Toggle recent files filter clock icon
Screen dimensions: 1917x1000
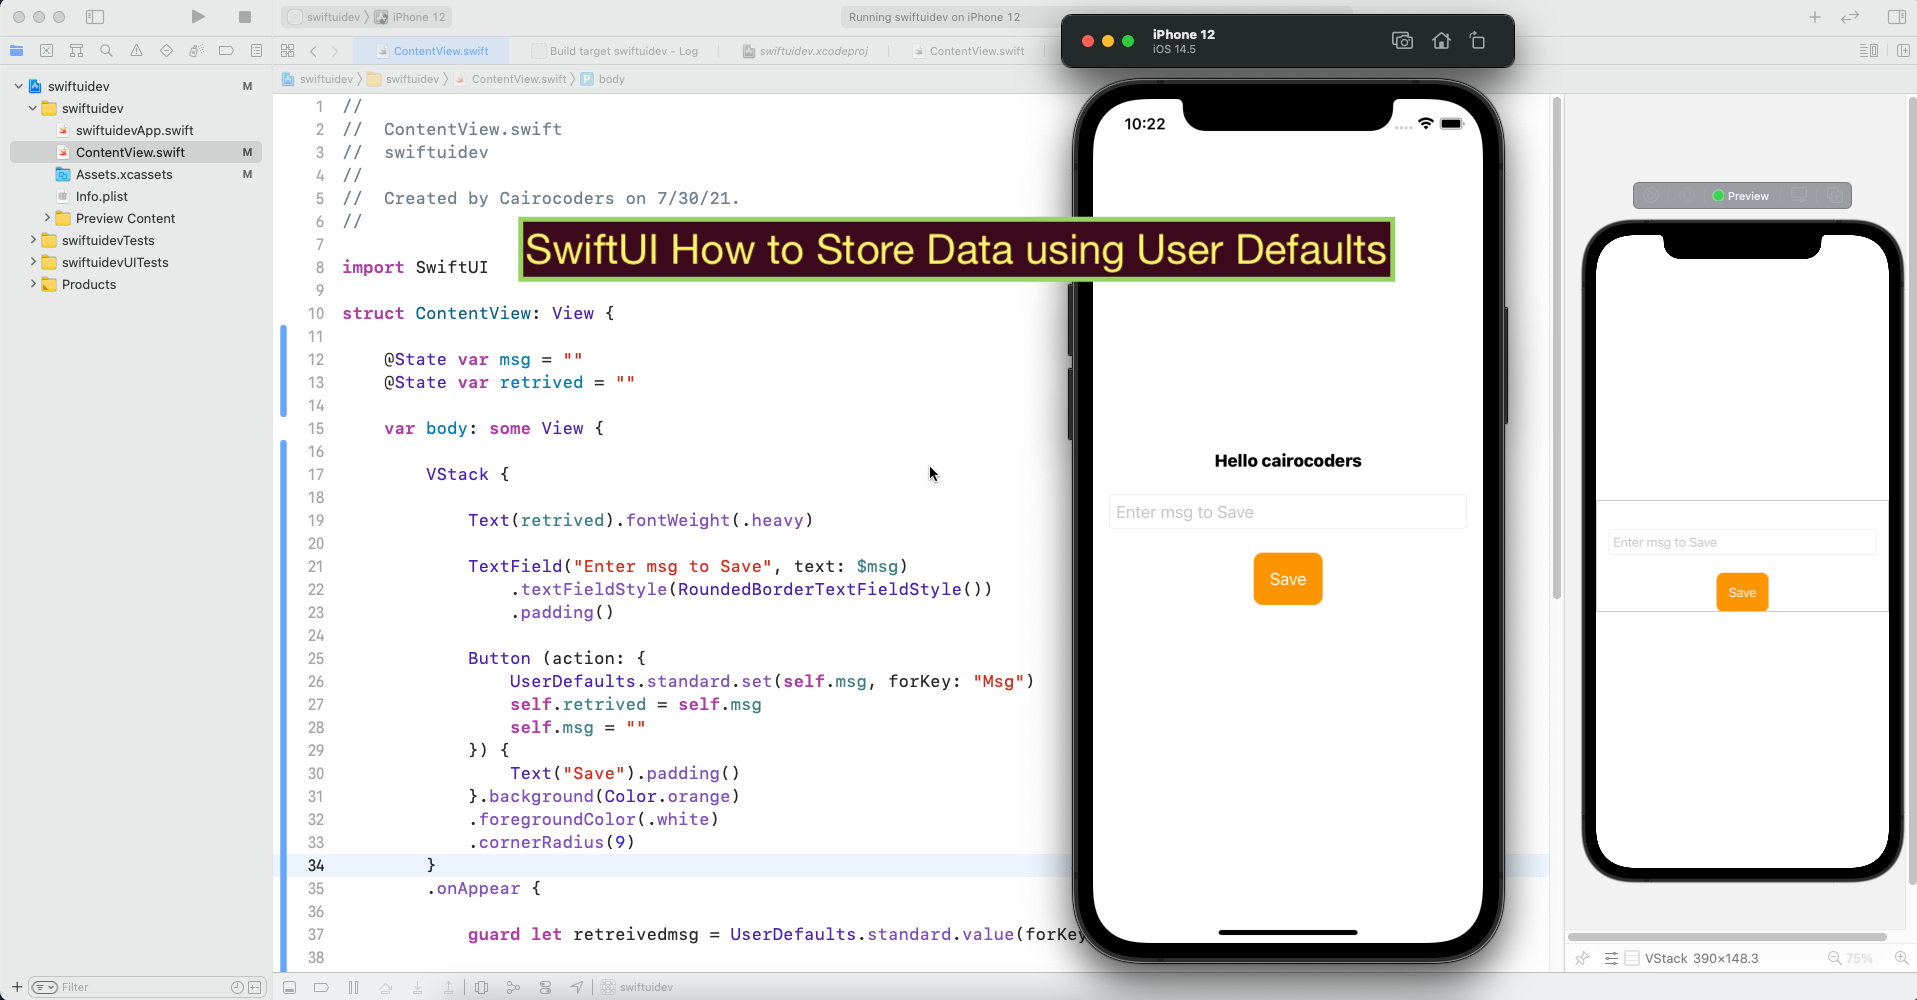[x=237, y=987]
